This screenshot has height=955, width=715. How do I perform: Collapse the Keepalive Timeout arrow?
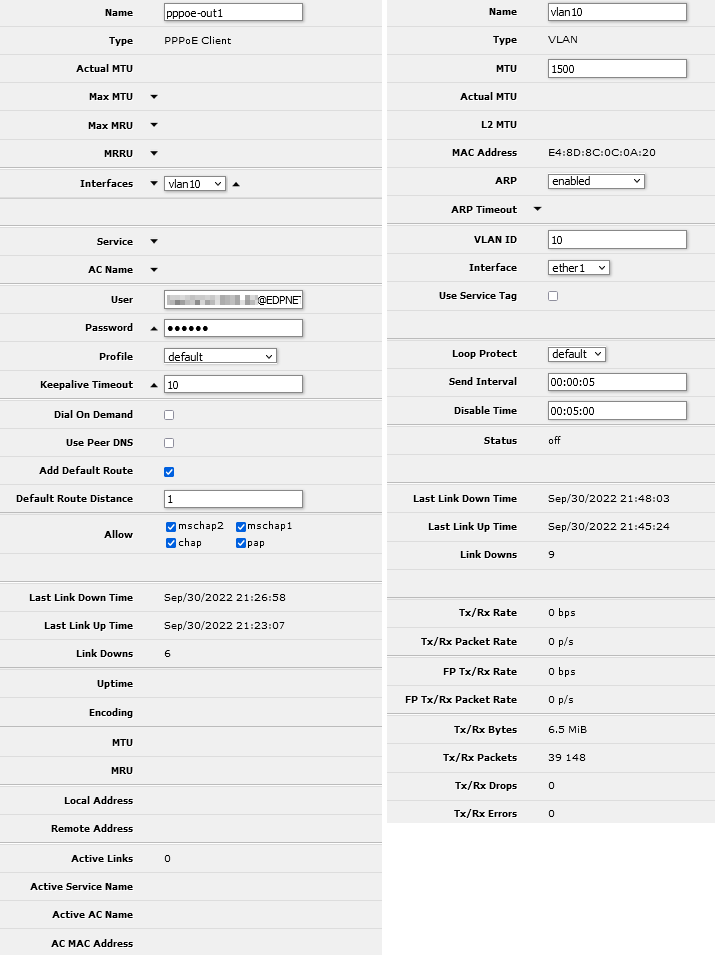154,385
